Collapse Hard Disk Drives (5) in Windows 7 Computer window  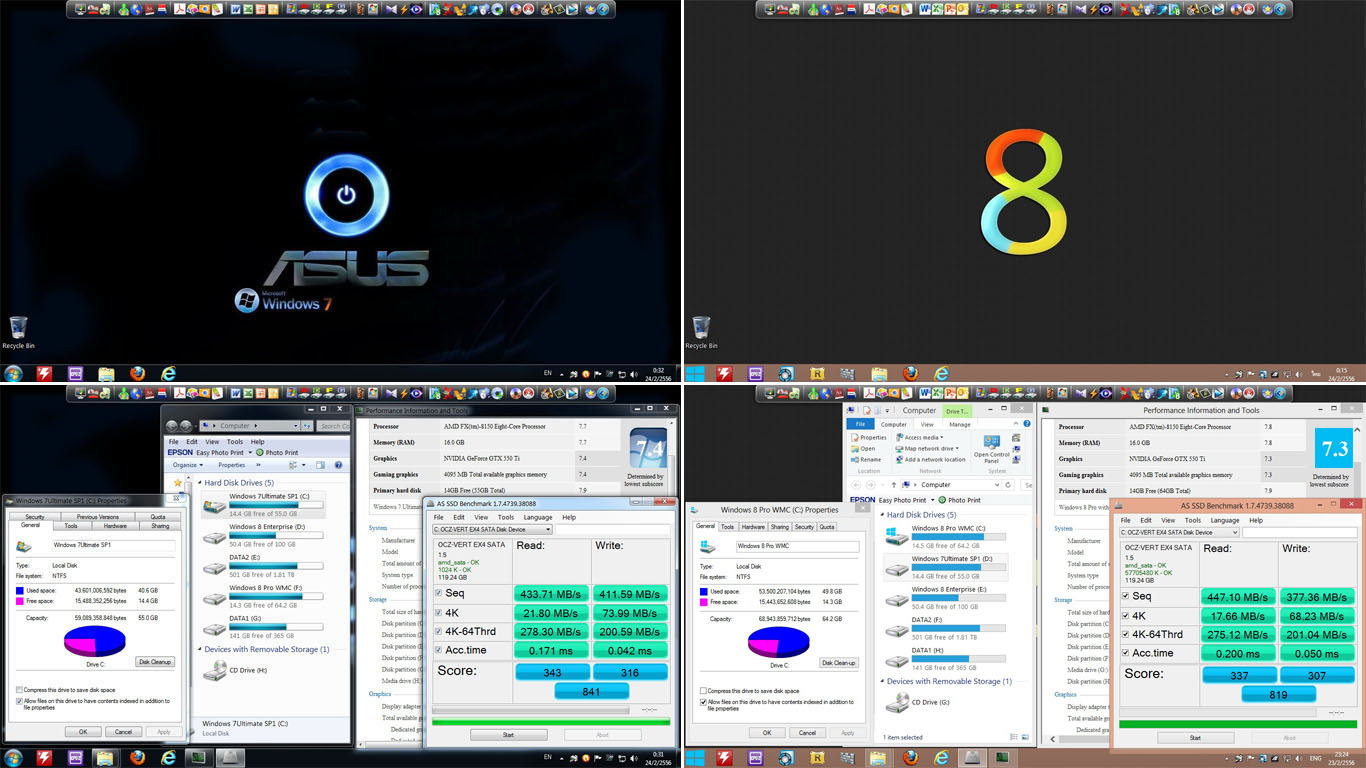tap(200, 483)
